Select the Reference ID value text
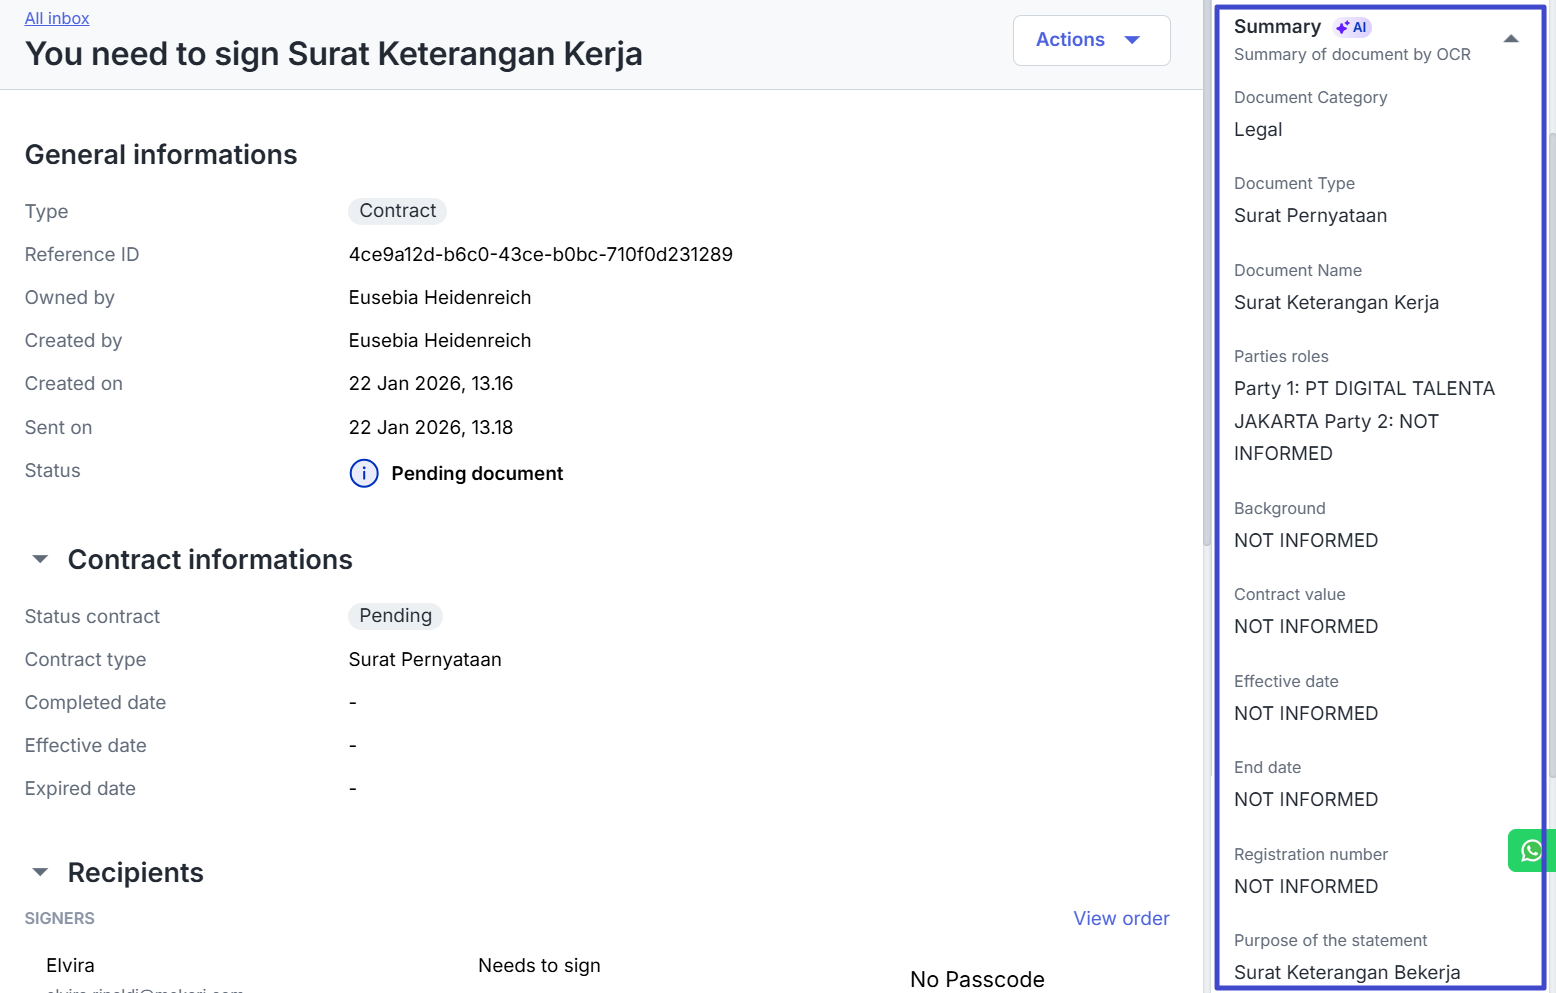 point(540,255)
